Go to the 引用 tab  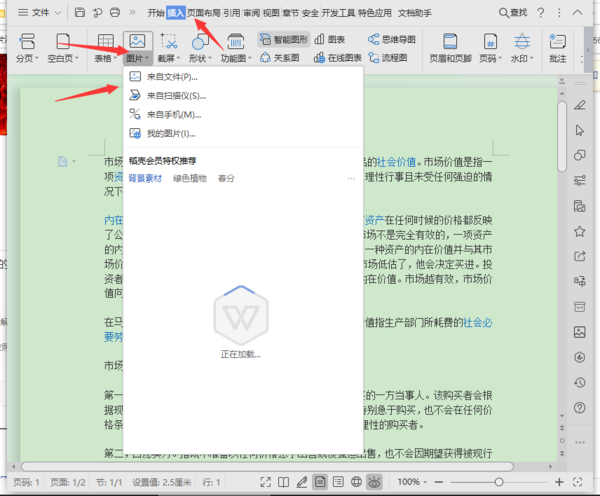[x=232, y=13]
